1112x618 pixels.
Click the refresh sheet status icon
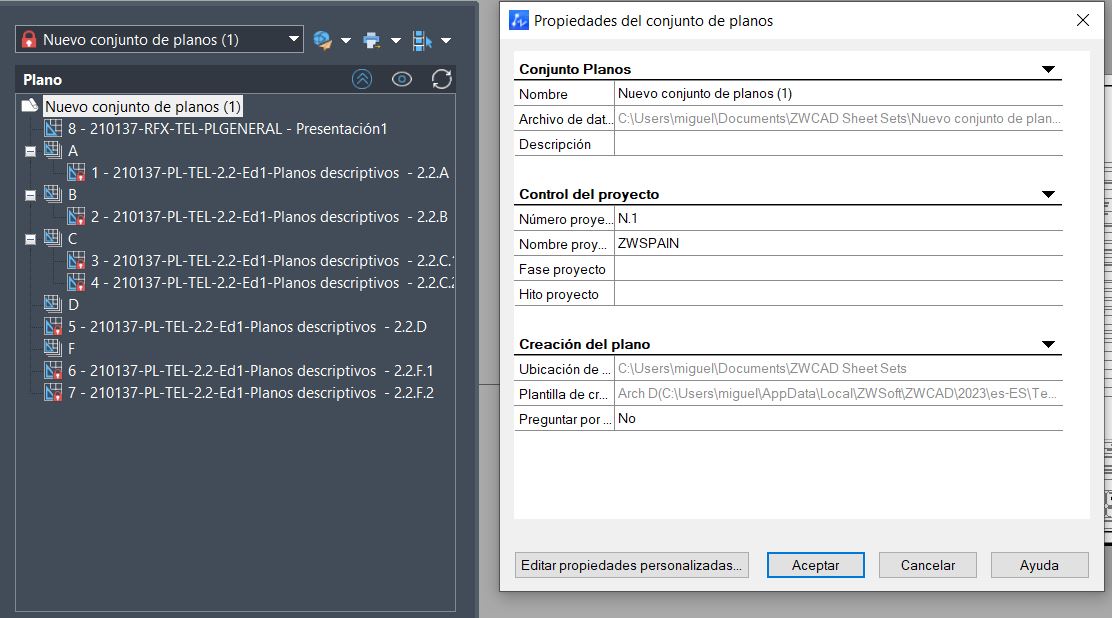point(442,80)
